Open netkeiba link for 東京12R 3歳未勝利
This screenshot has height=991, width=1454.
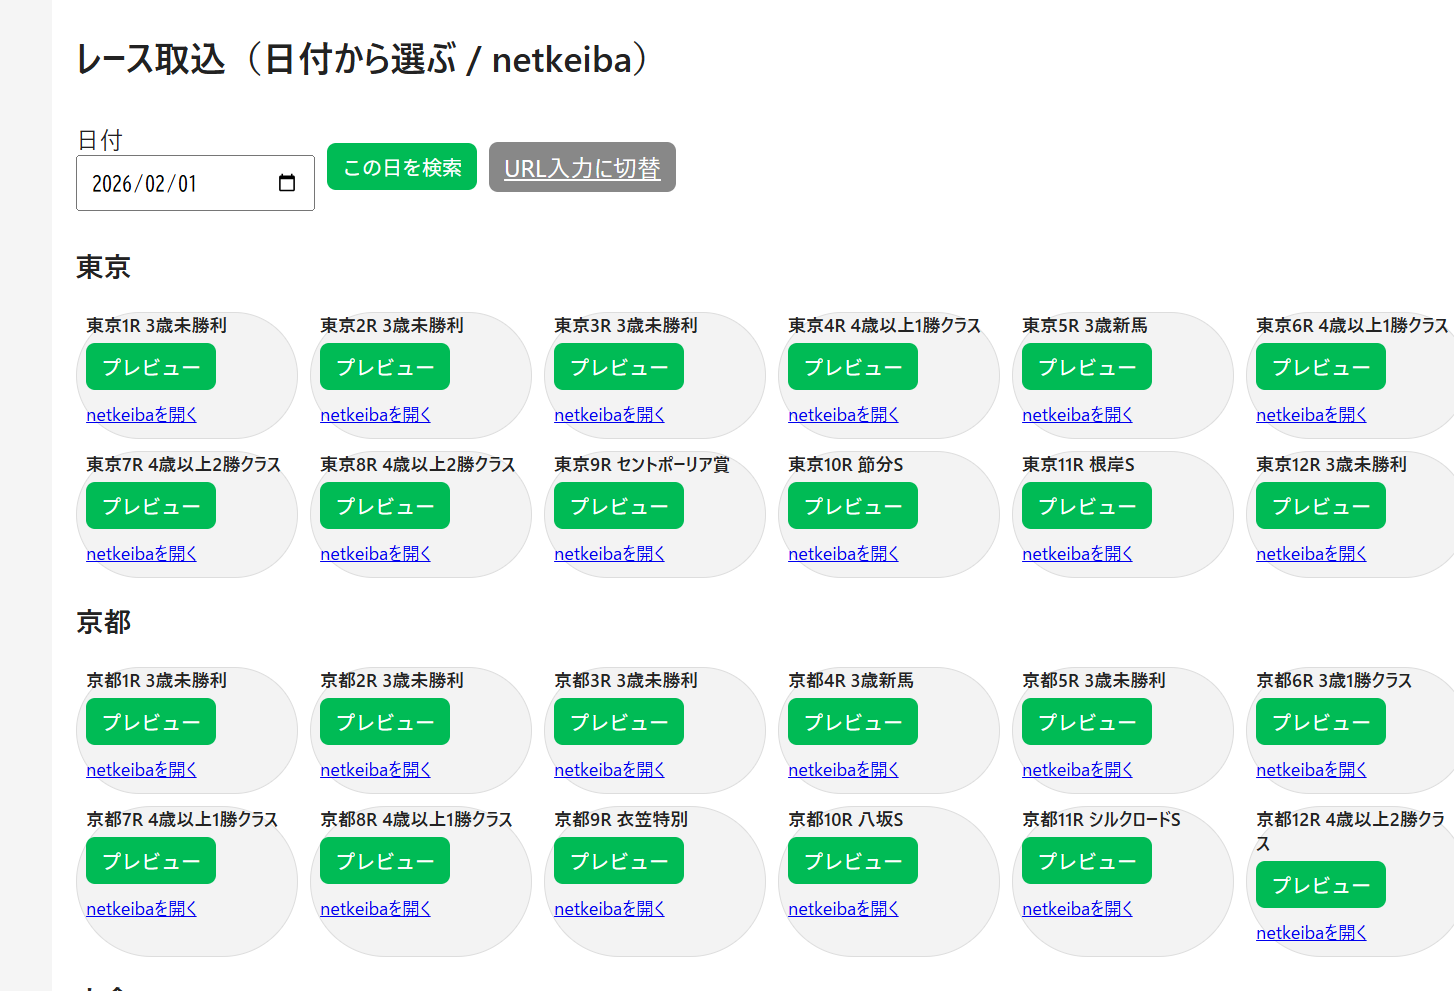[x=1311, y=554]
